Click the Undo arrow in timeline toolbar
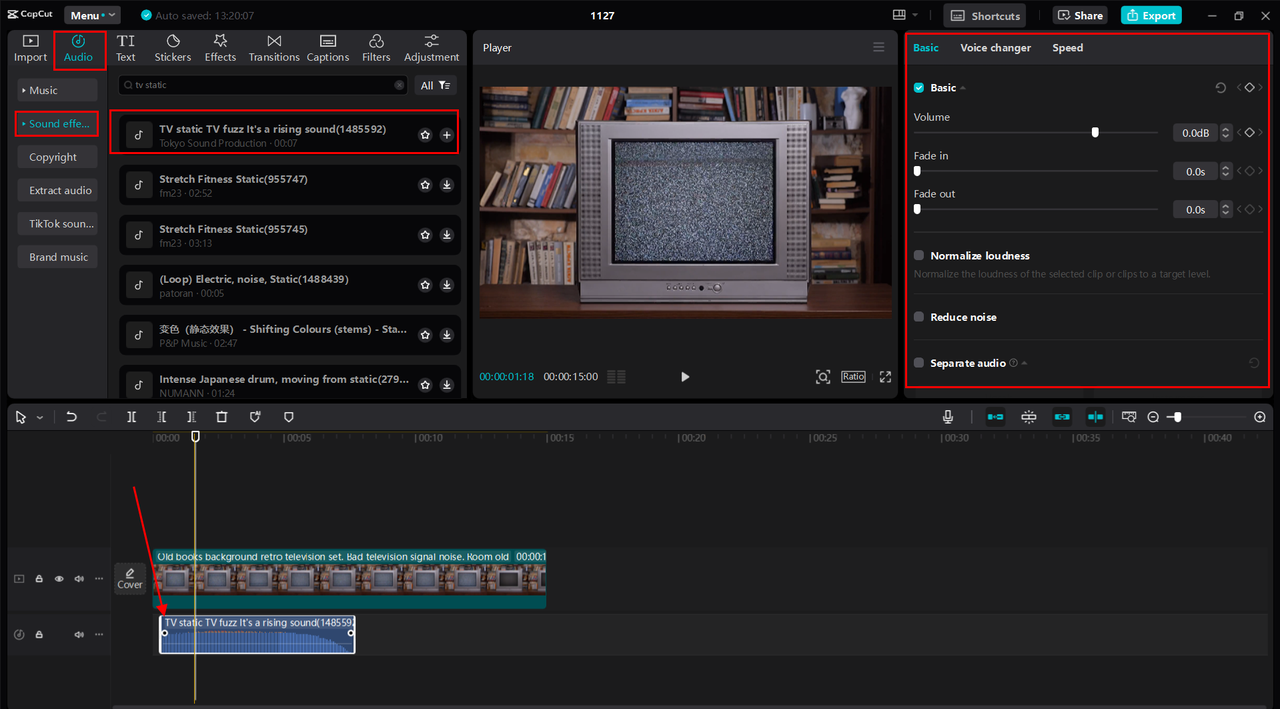The height and width of the screenshot is (709, 1280). tap(71, 417)
